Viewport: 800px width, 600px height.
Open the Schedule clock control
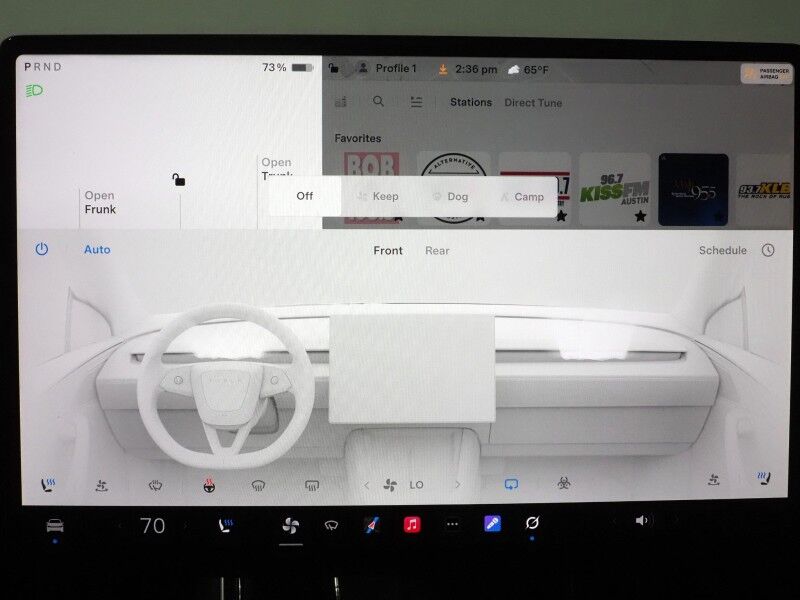[x=765, y=250]
